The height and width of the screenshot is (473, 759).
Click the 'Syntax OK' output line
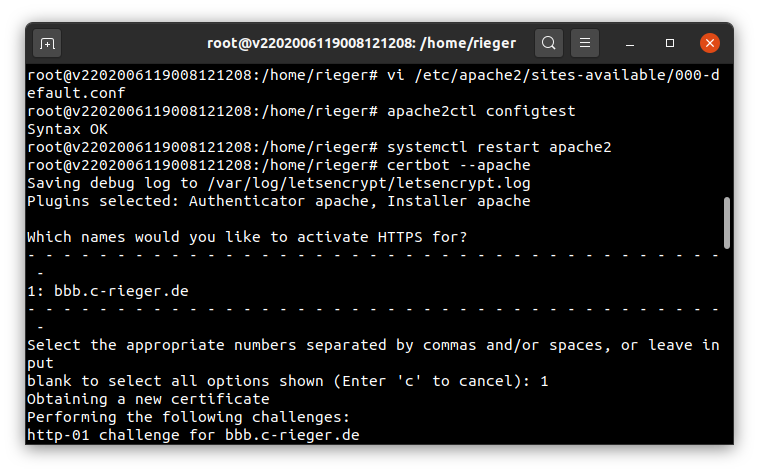67,129
